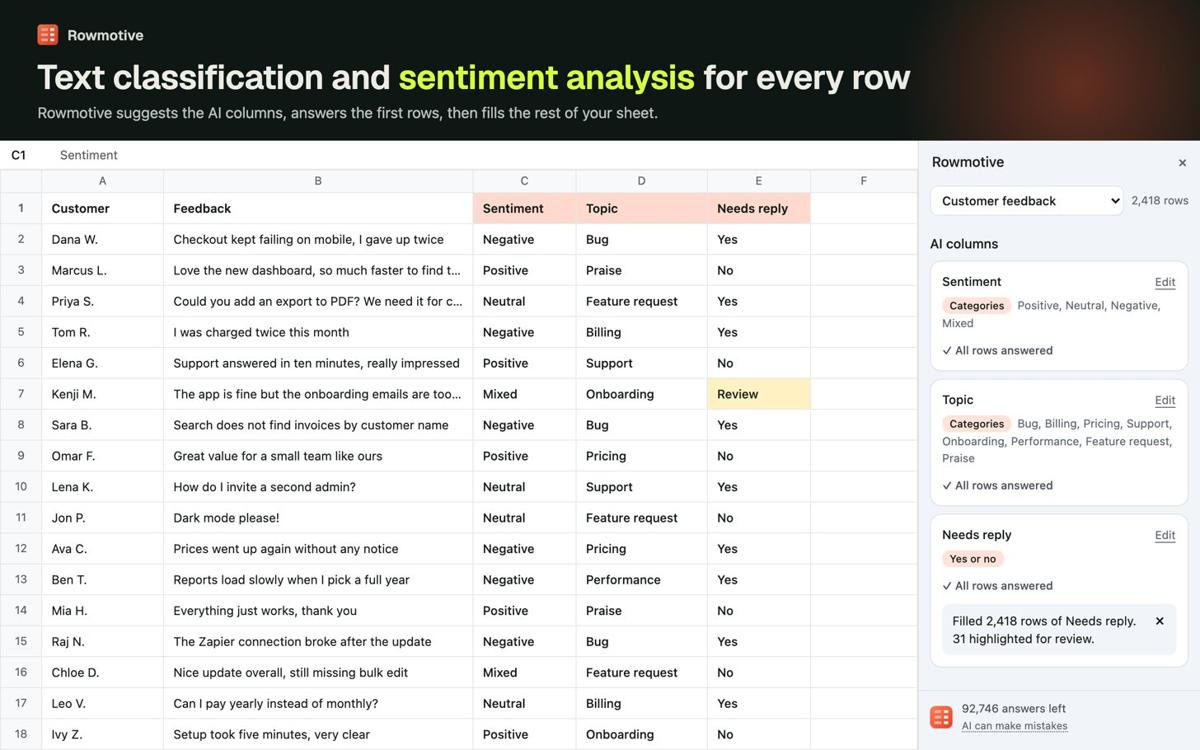
Task: Click the Onboarding topic cell for Ivy Z.
Action: coord(641,734)
